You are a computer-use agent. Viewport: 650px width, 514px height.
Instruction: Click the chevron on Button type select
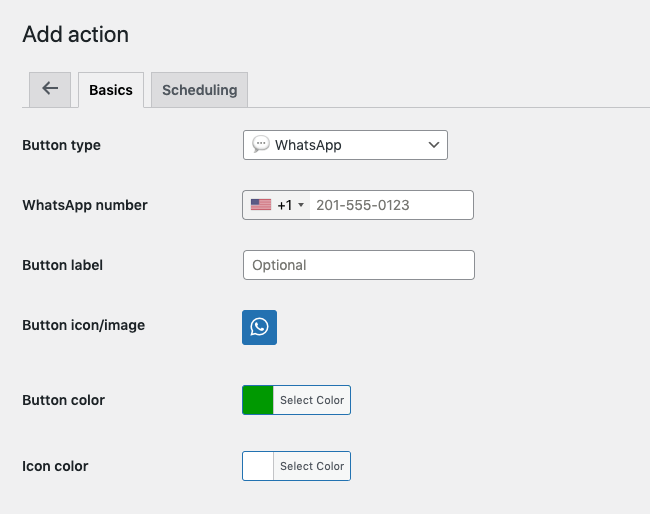click(x=433, y=145)
